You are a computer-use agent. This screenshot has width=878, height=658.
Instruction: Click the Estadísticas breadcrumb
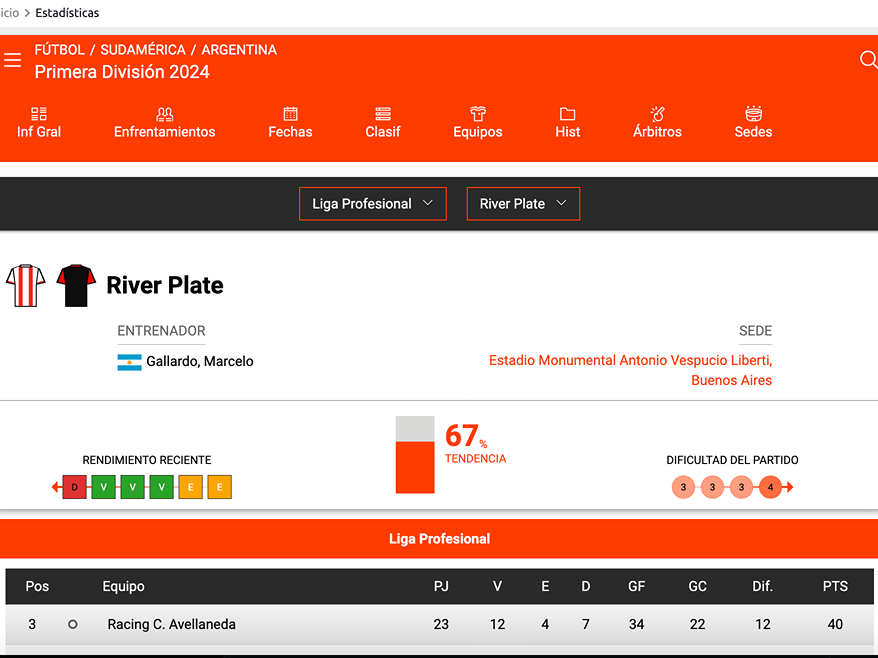point(67,13)
